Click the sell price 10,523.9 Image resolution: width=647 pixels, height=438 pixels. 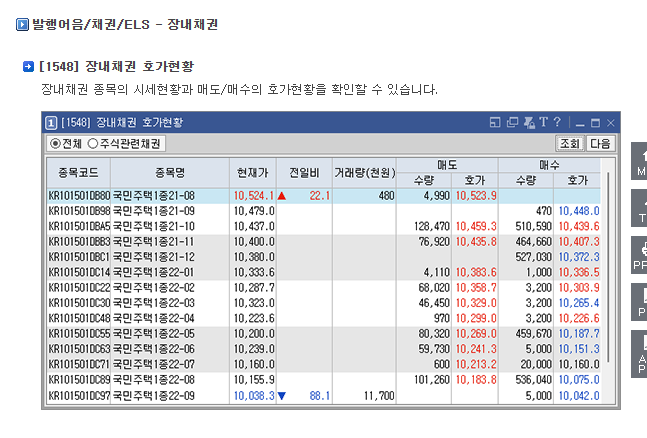pos(476,196)
